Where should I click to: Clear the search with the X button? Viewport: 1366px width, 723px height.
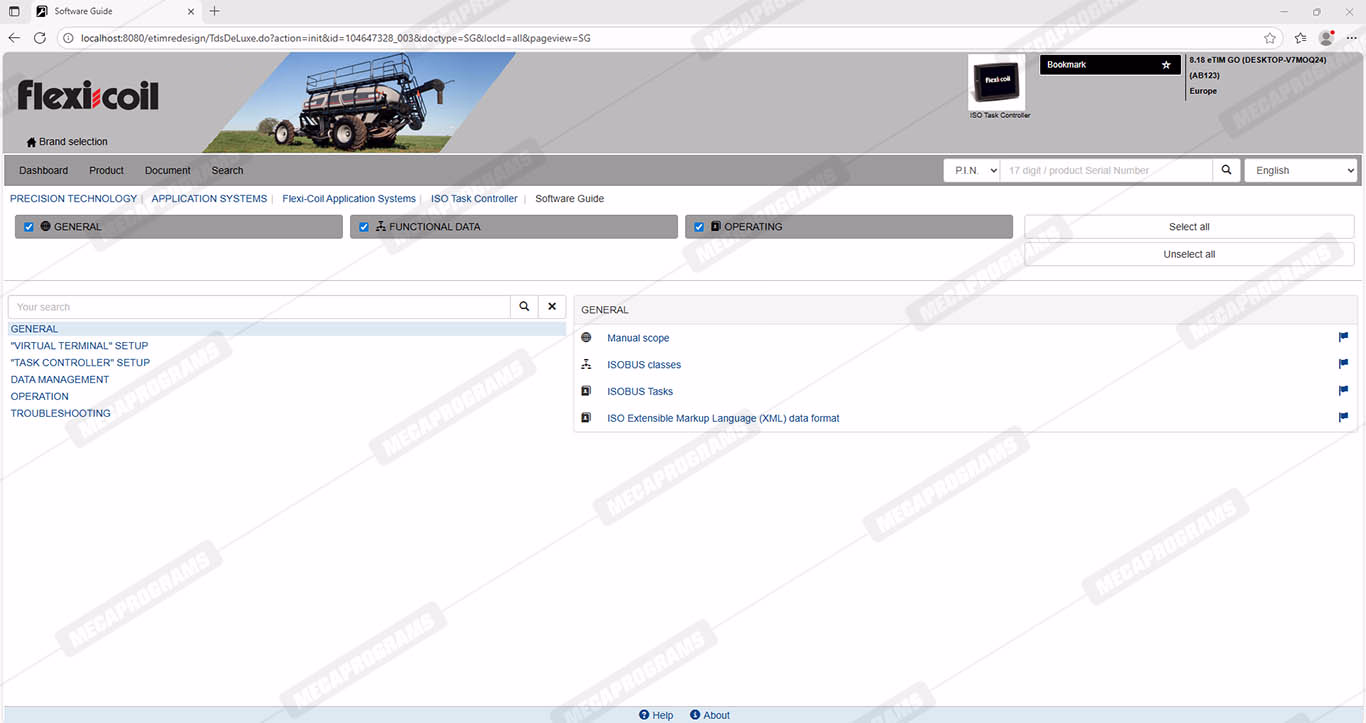552,307
